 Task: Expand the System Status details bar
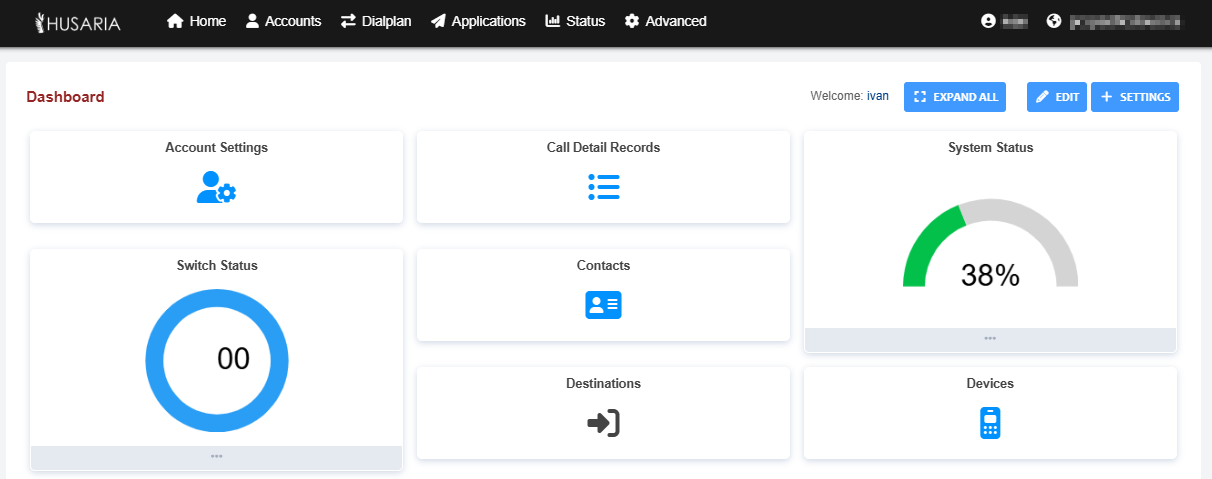pos(990,339)
